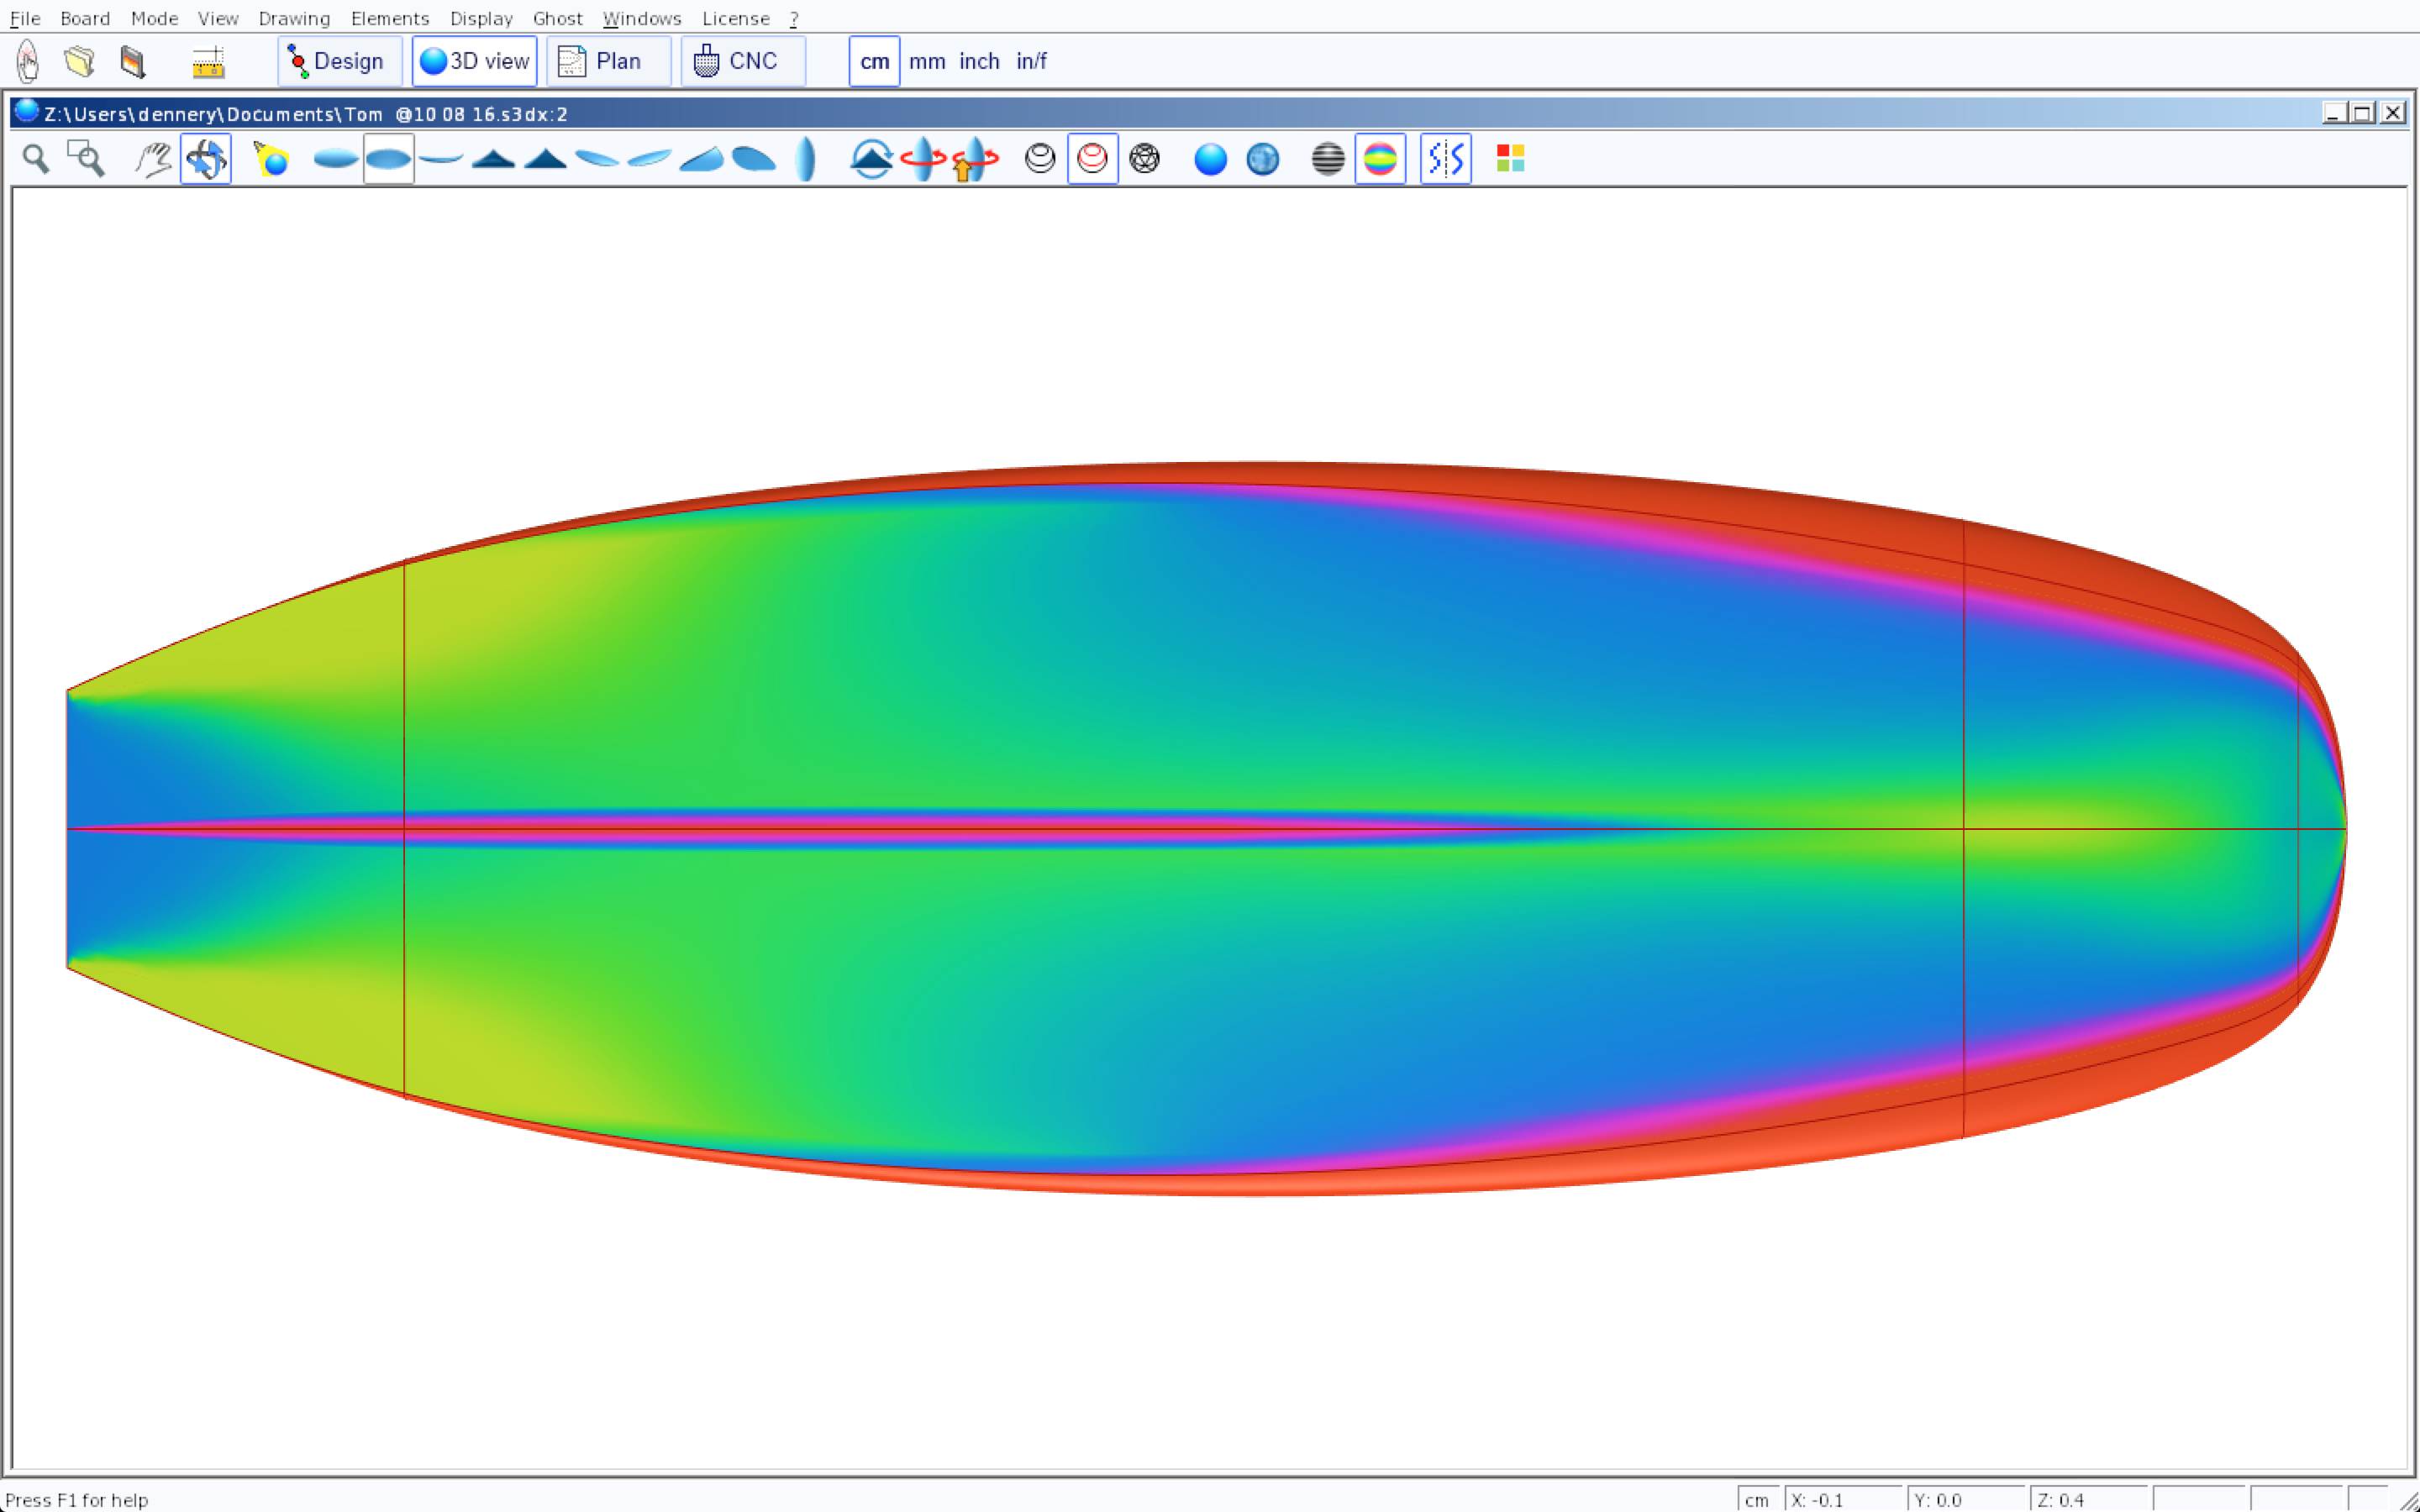Viewport: 2420px width, 1512px height.
Task: Toggle the red slices outline display
Action: click(x=1092, y=159)
